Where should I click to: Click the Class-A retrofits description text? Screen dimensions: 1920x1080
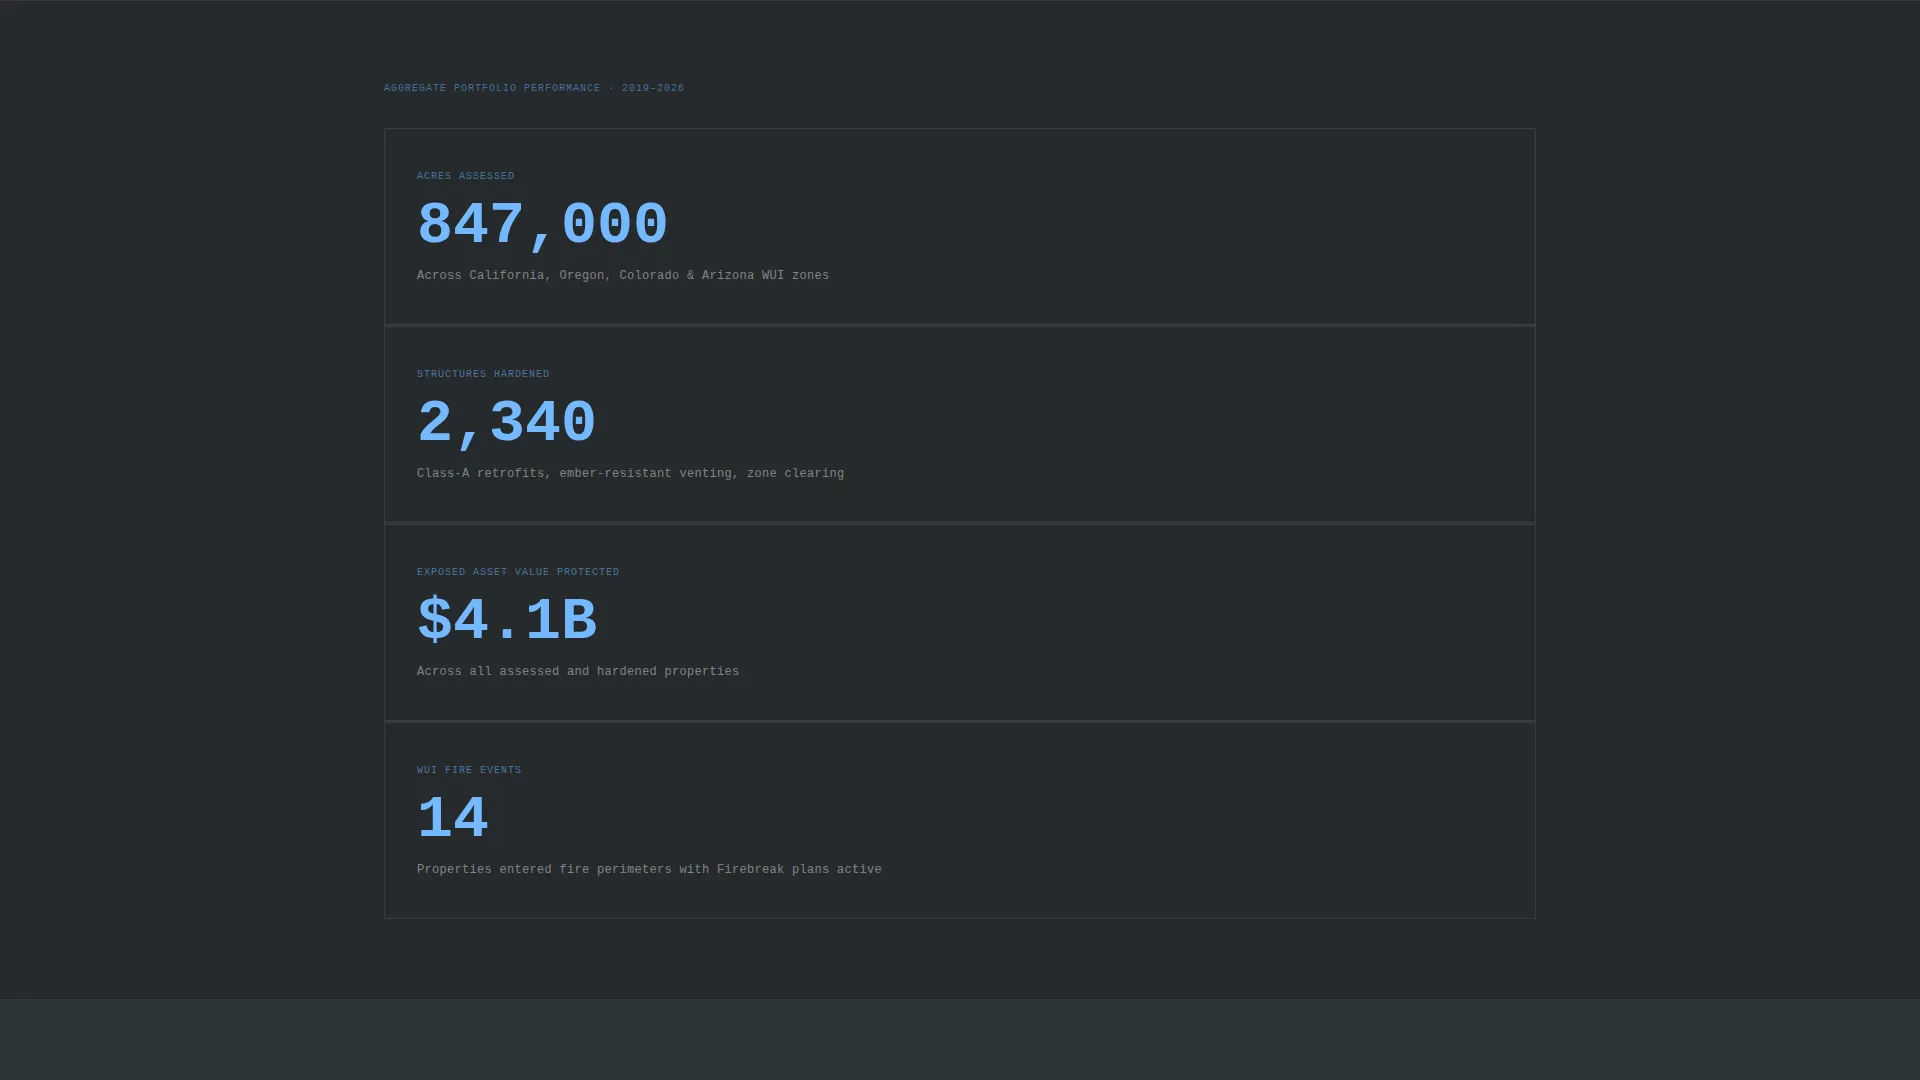[630, 474]
